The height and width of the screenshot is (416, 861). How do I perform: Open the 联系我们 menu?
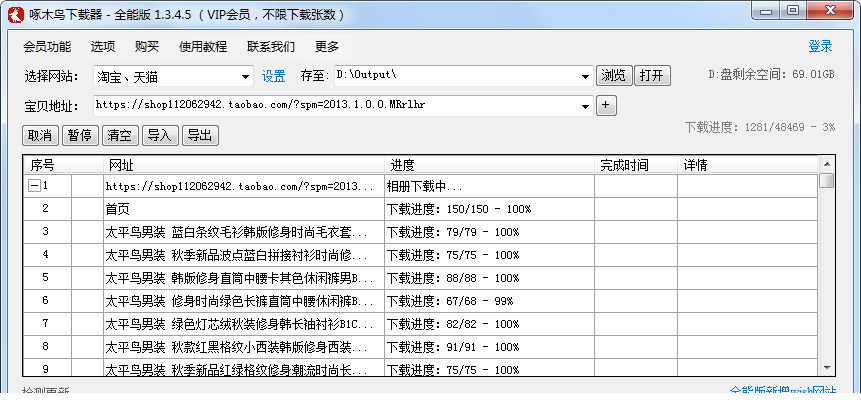271,46
